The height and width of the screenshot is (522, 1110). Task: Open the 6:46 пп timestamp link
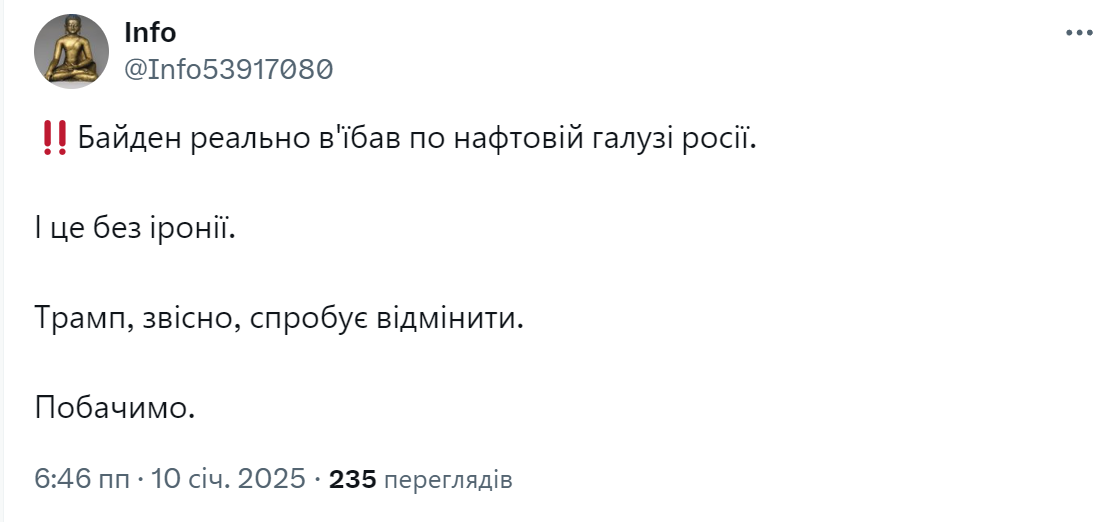(82, 480)
